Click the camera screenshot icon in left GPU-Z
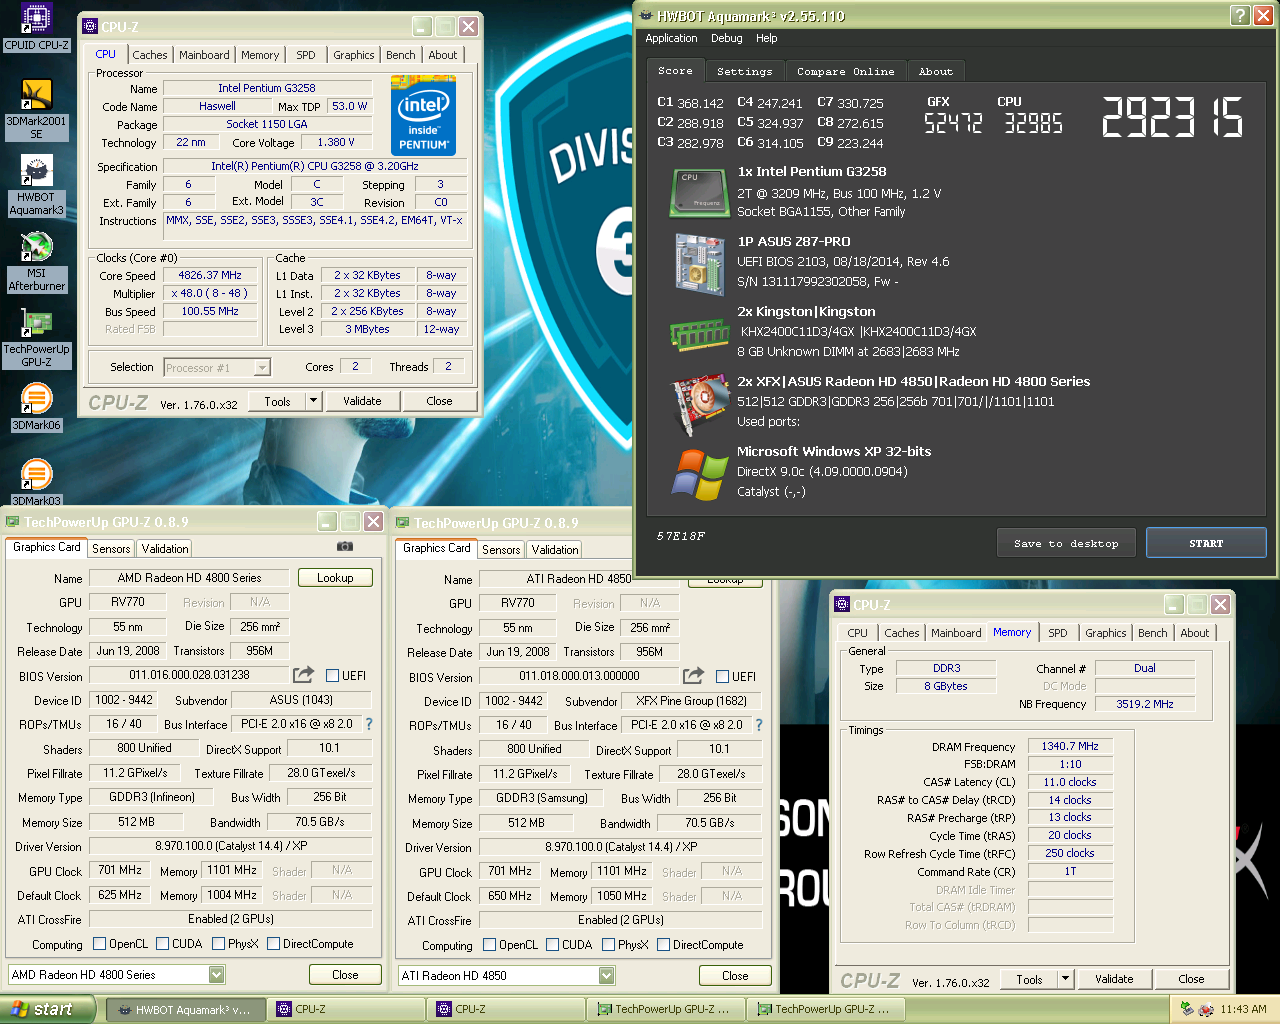1280x1024 pixels. pos(345,547)
